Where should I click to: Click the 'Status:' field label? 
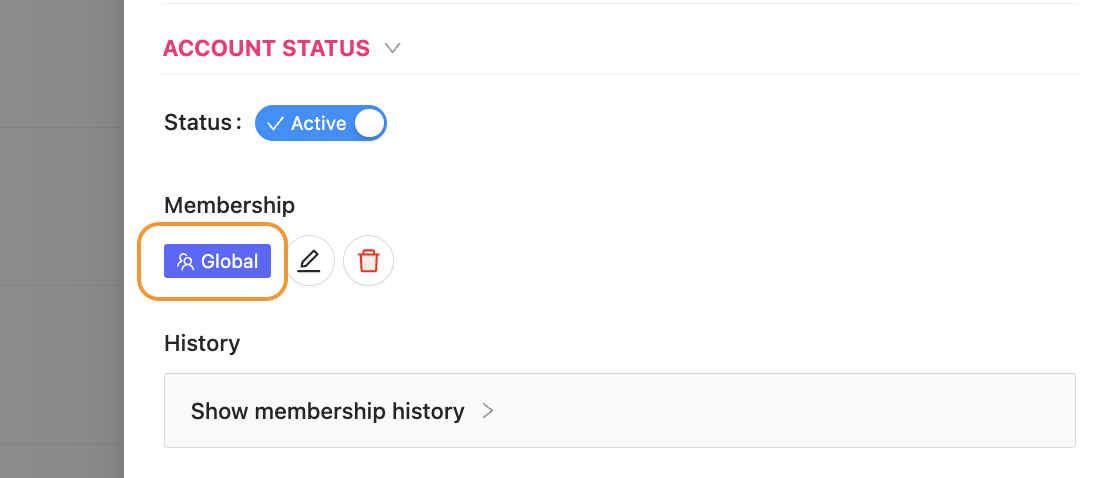(202, 123)
